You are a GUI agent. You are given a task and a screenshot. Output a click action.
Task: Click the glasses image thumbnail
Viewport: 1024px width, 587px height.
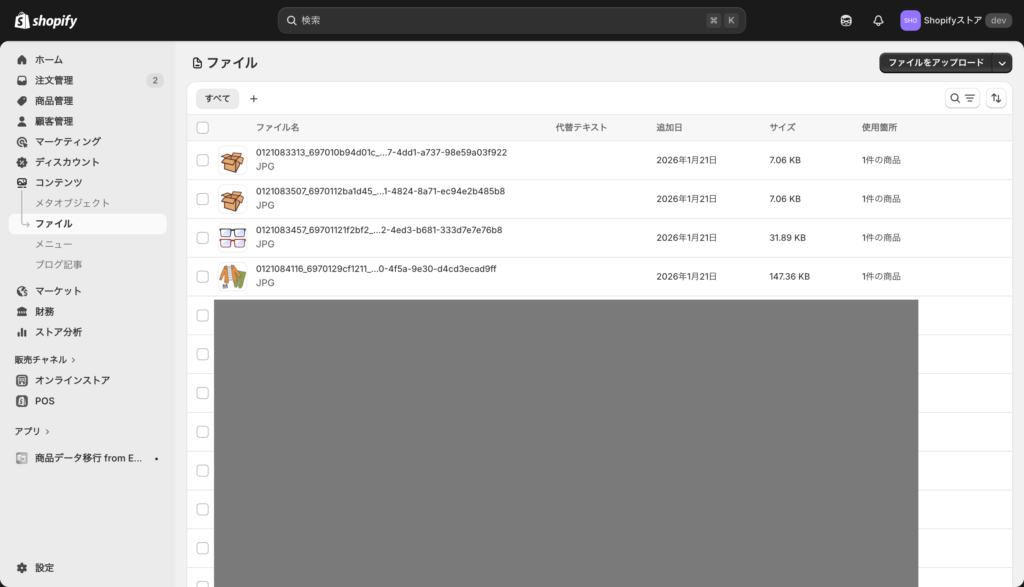232,237
